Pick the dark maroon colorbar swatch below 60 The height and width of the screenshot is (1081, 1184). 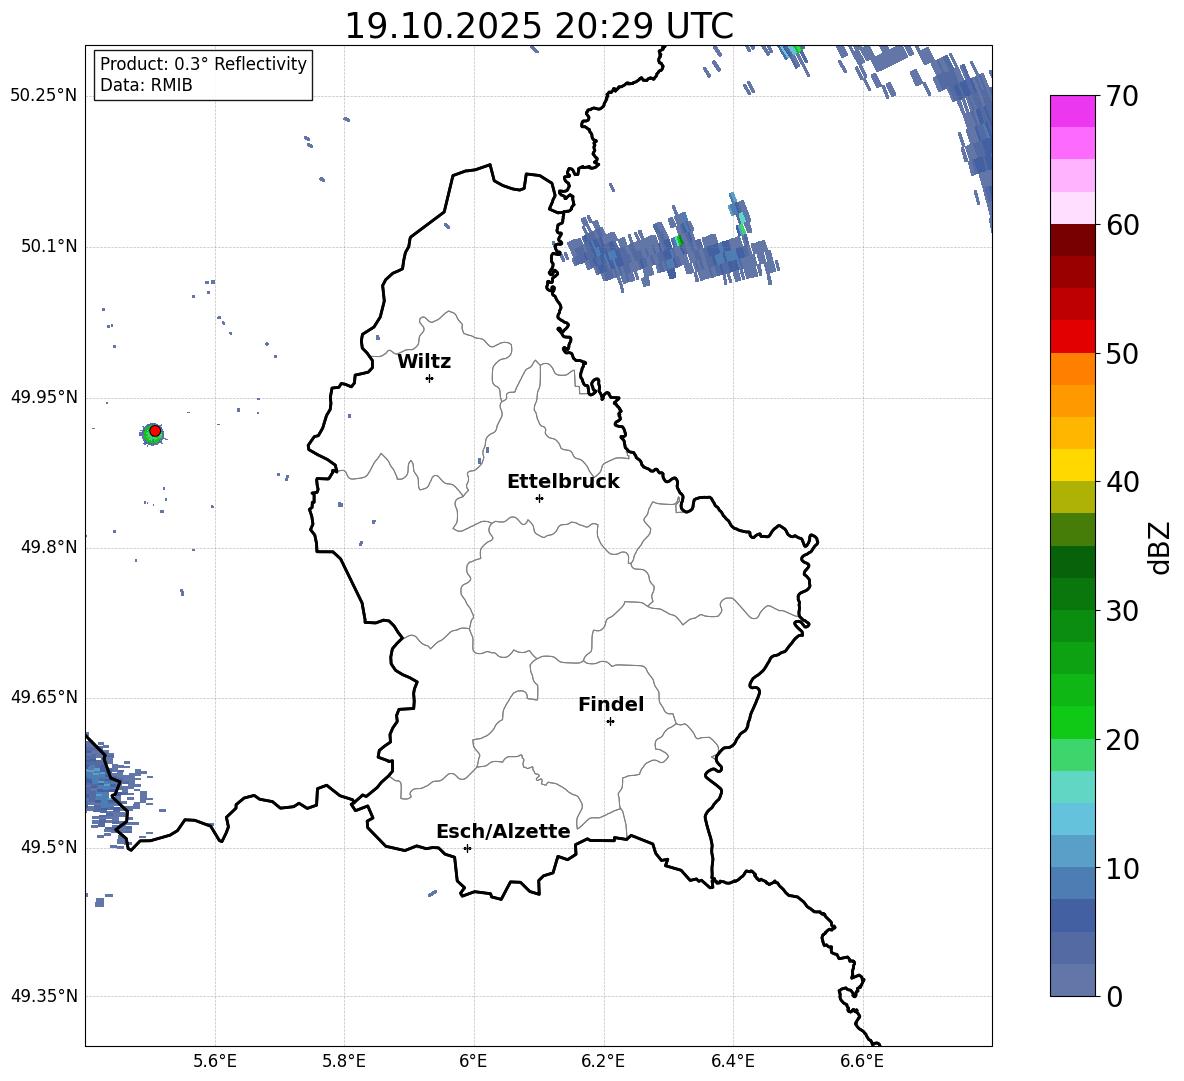click(x=1073, y=240)
